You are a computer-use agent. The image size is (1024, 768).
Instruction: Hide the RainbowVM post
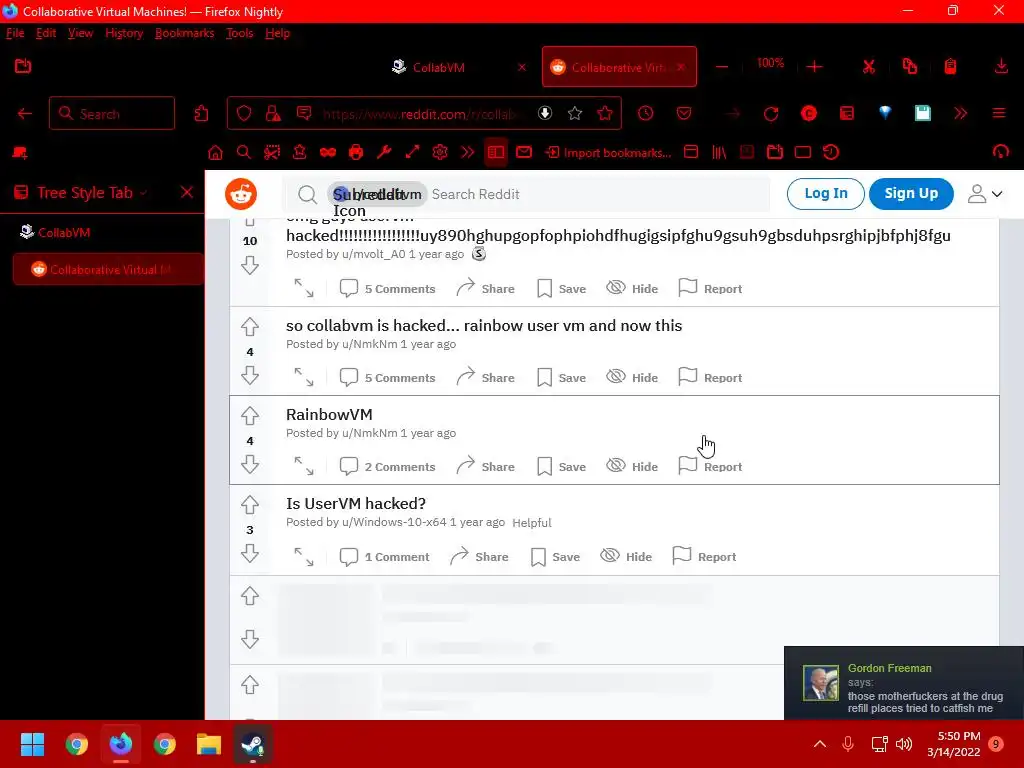632,466
